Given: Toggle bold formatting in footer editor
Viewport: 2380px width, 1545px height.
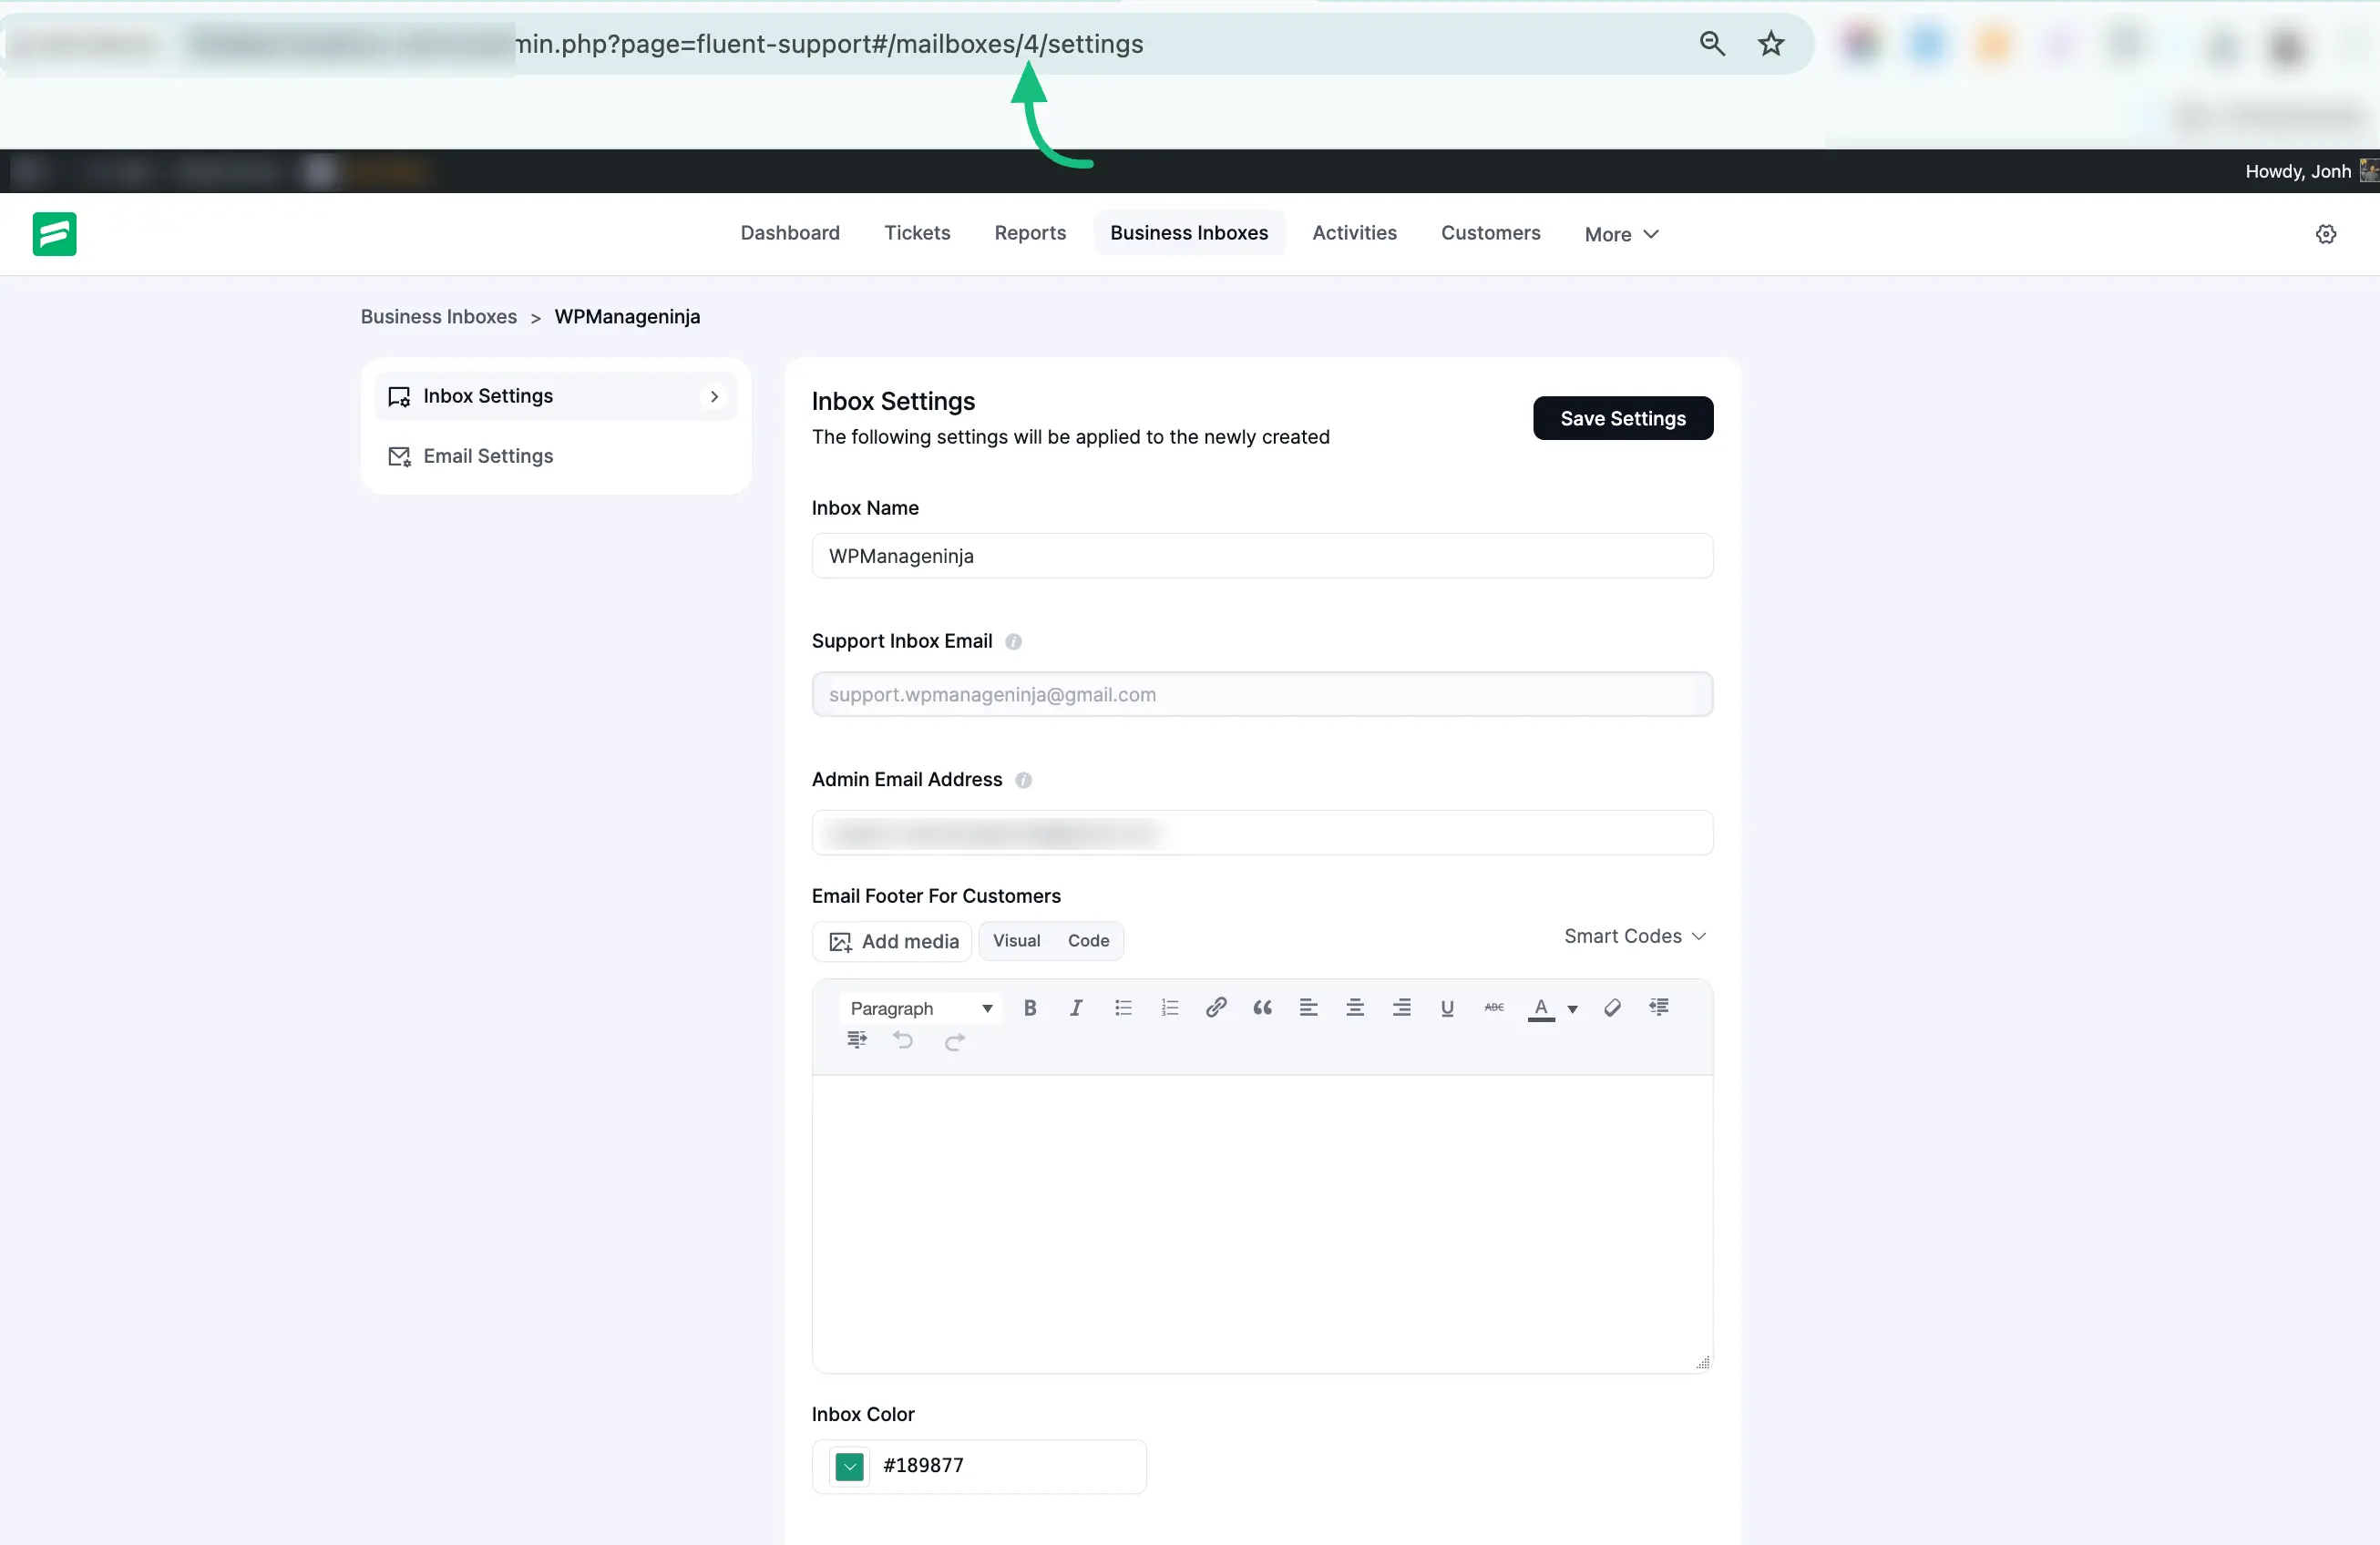Looking at the screenshot, I should tap(1029, 1007).
